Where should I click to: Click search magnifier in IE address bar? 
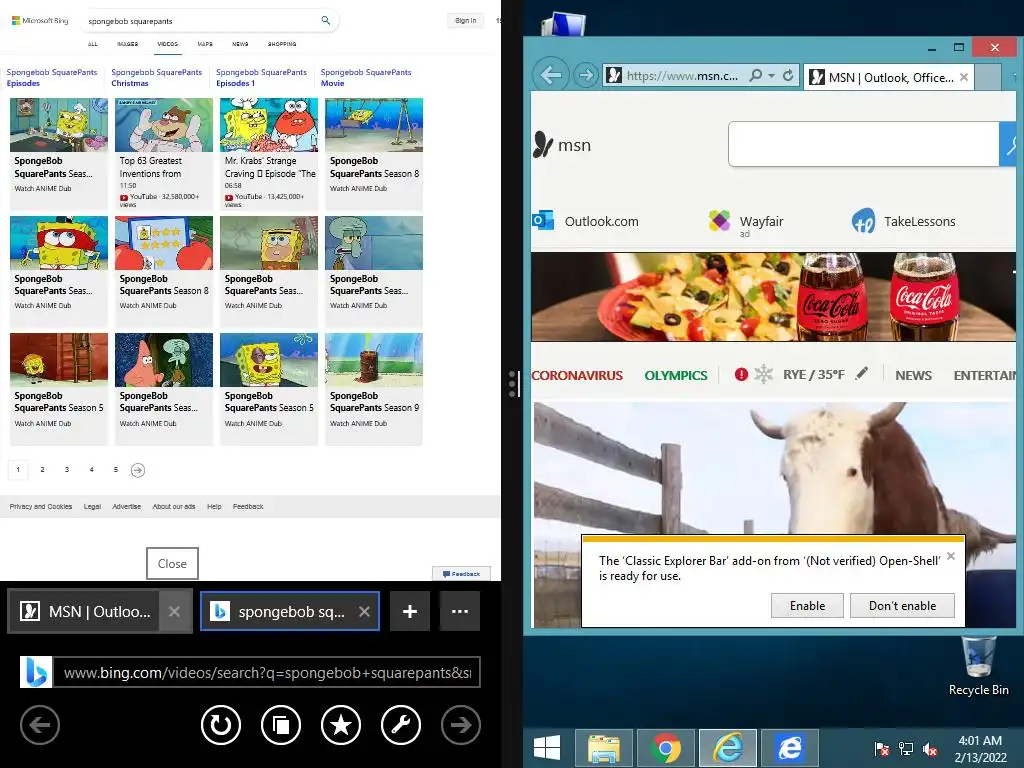point(756,75)
